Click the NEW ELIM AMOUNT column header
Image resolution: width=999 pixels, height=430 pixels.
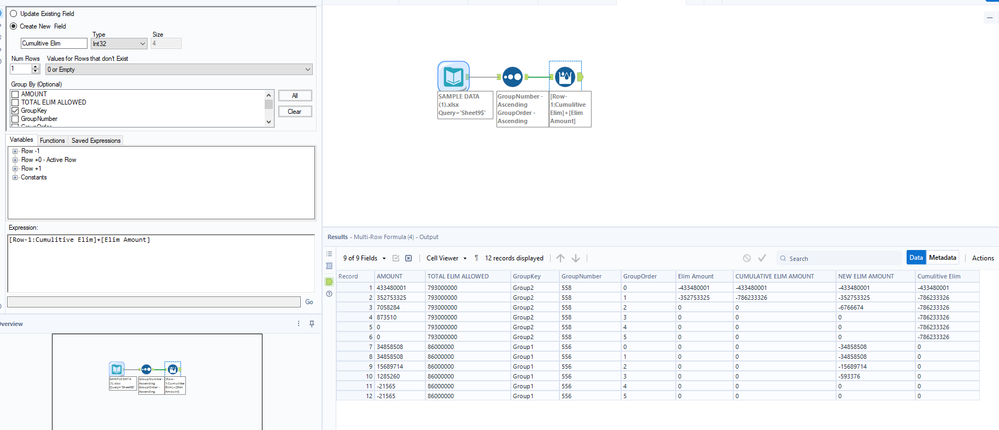(875, 276)
